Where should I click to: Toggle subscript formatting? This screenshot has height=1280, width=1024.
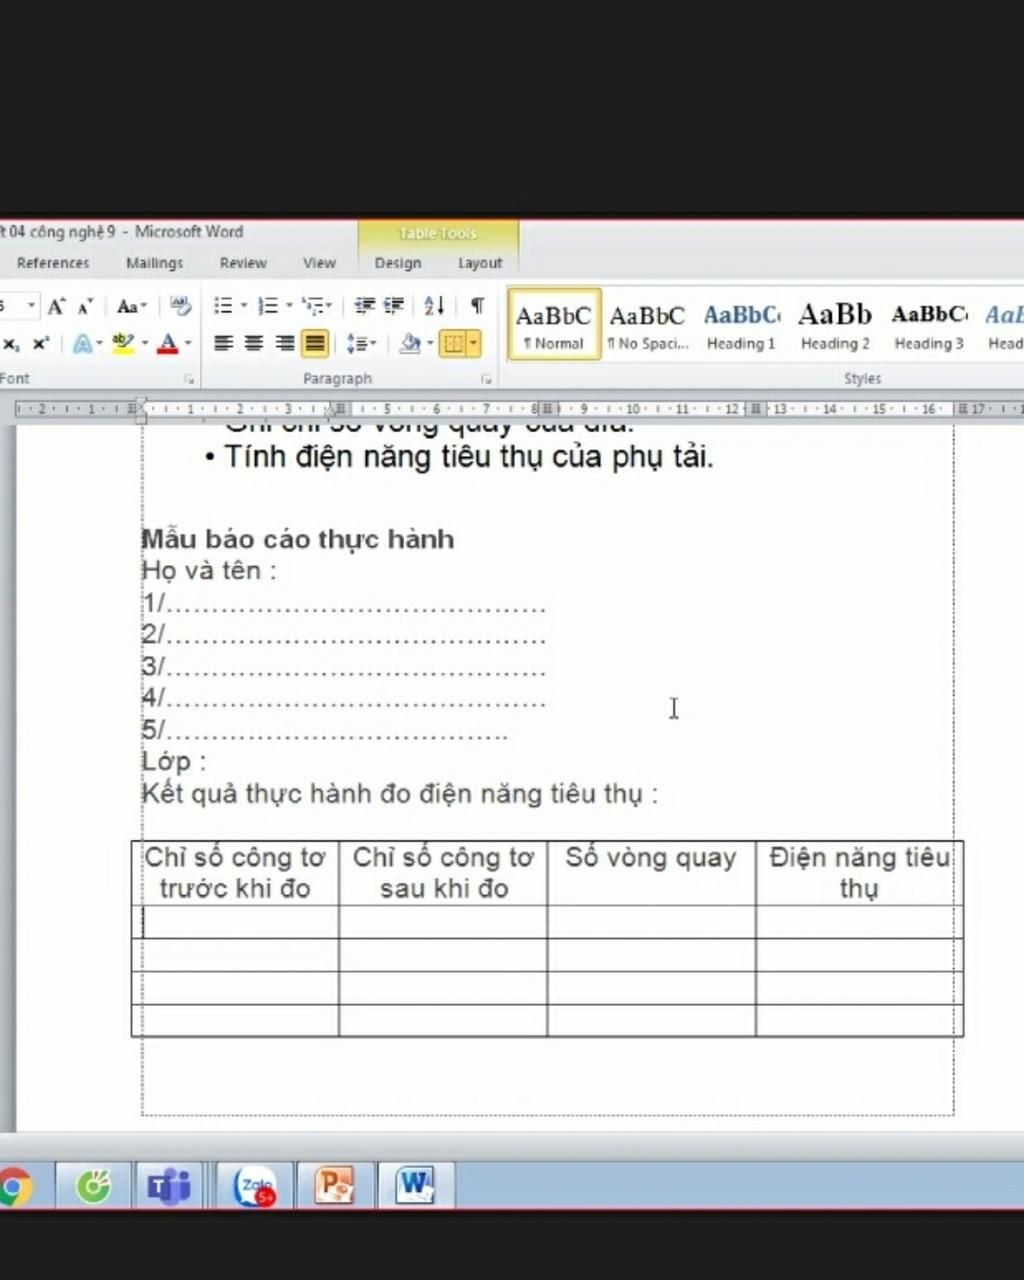click(x=11, y=344)
